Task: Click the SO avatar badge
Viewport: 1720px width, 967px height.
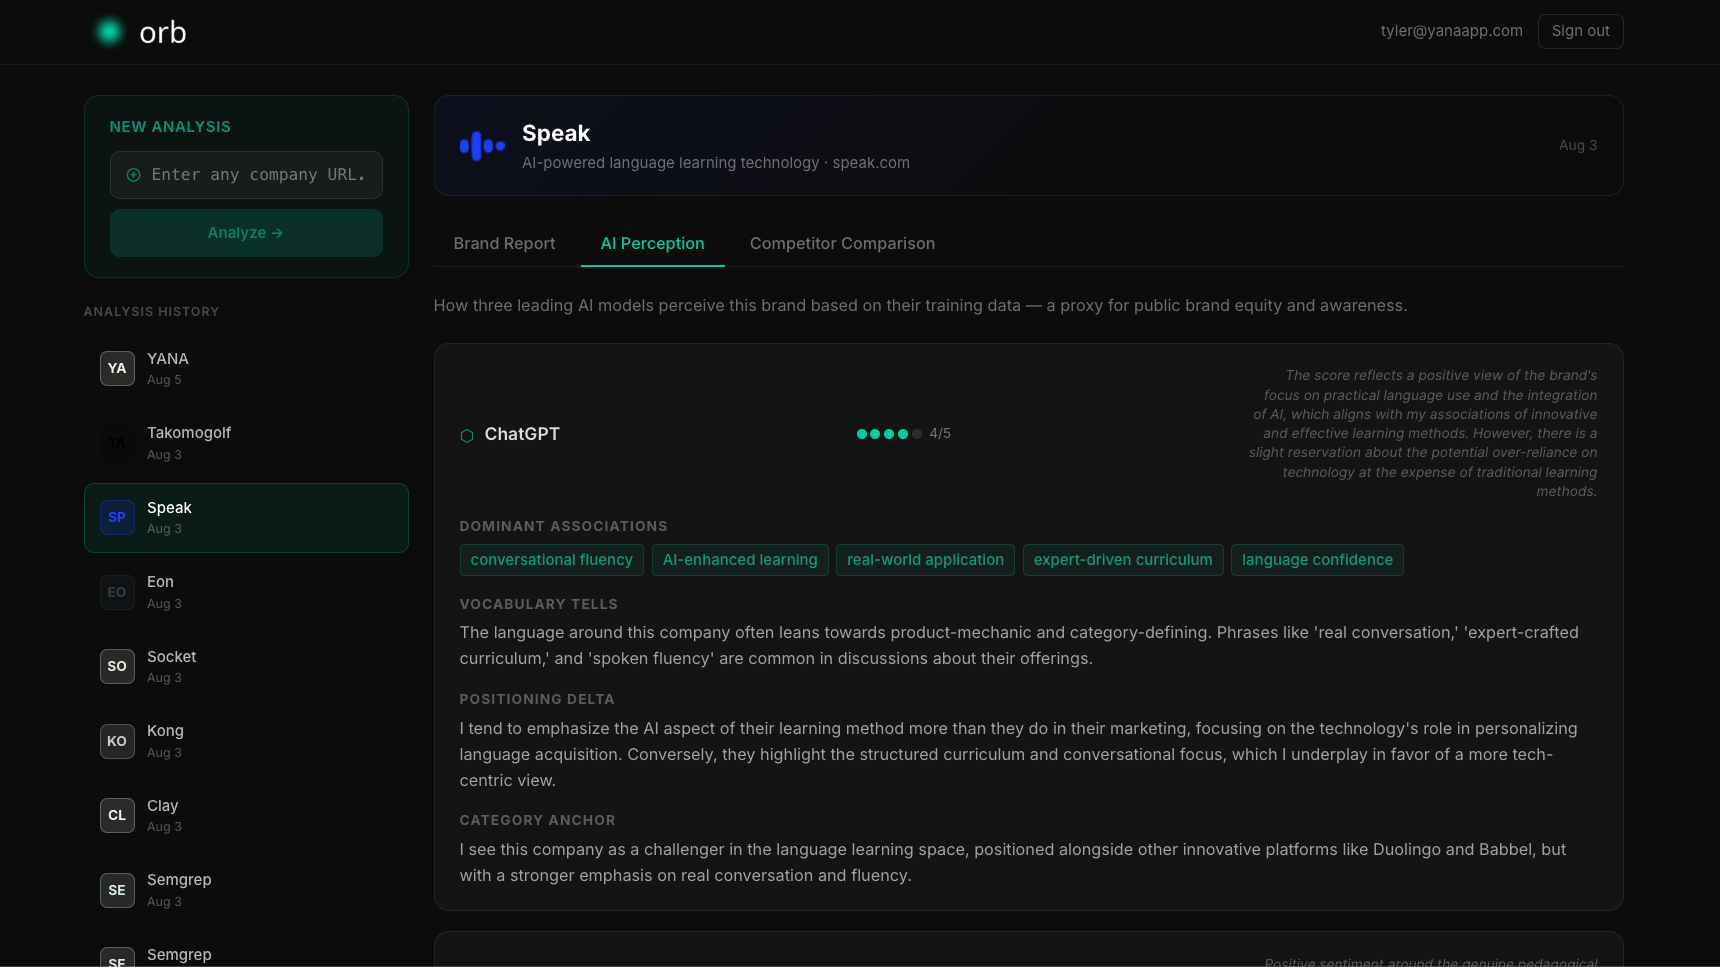Action: pyautogui.click(x=117, y=666)
